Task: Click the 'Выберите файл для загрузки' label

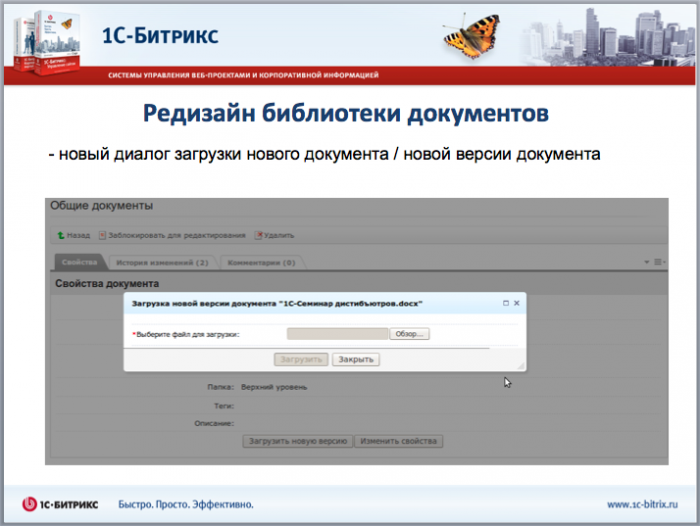Action: click(186, 334)
